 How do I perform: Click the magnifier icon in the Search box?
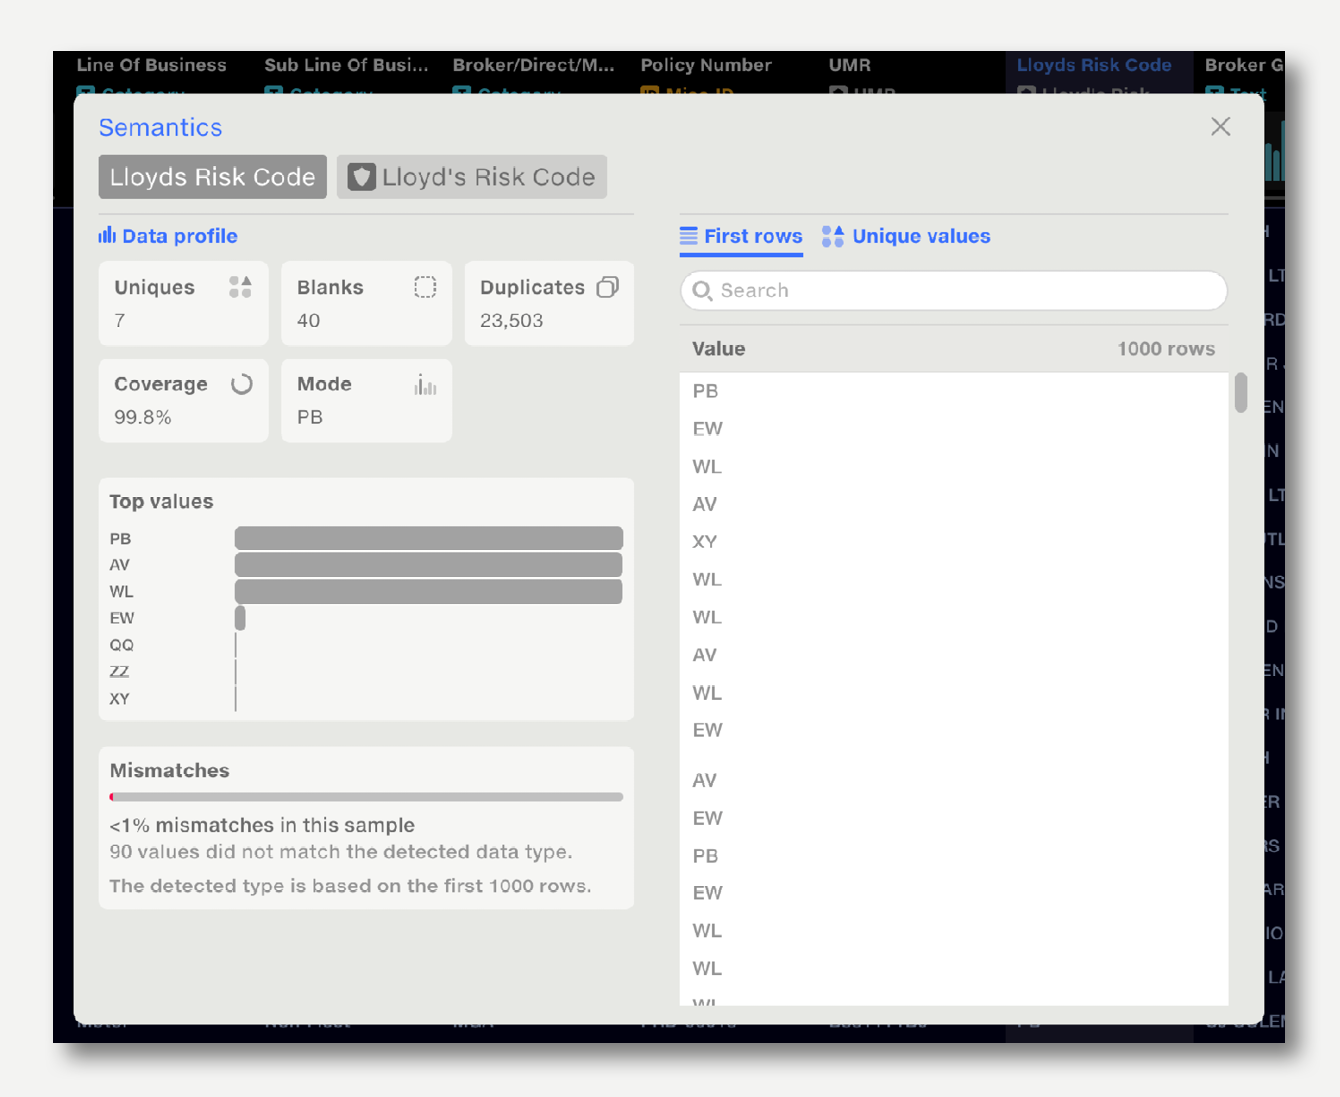pos(702,290)
